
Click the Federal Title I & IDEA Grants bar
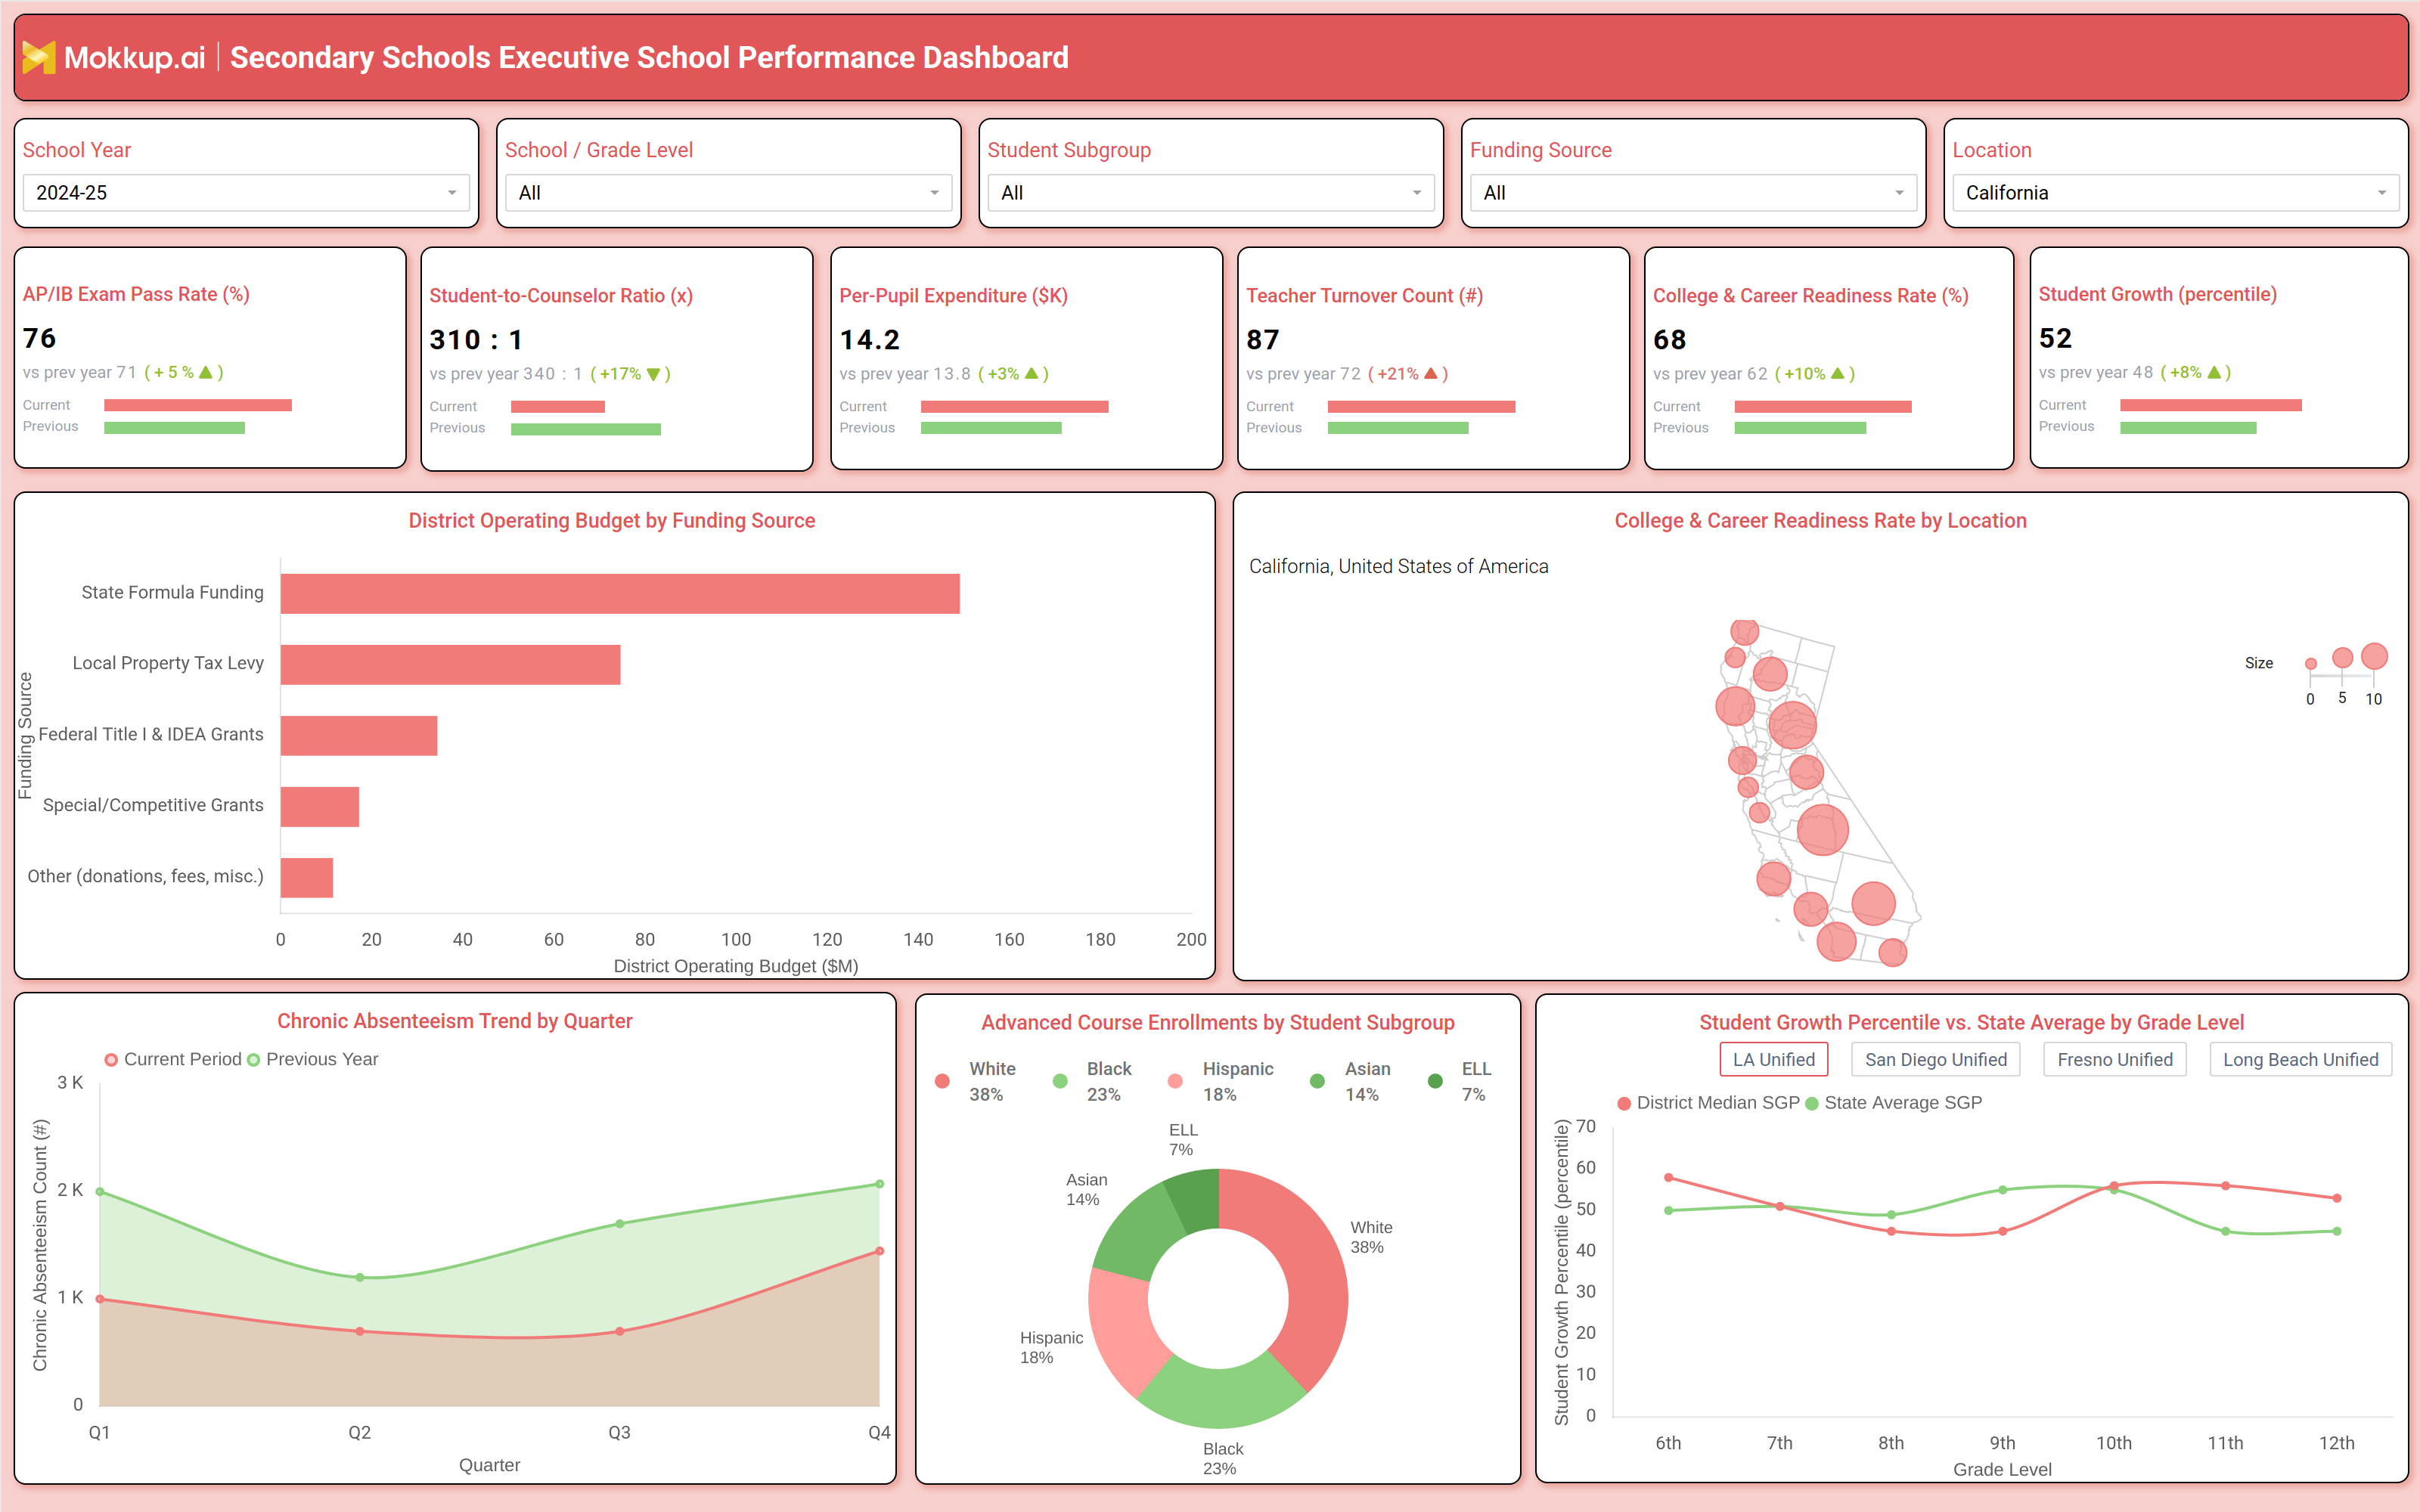click(x=359, y=736)
